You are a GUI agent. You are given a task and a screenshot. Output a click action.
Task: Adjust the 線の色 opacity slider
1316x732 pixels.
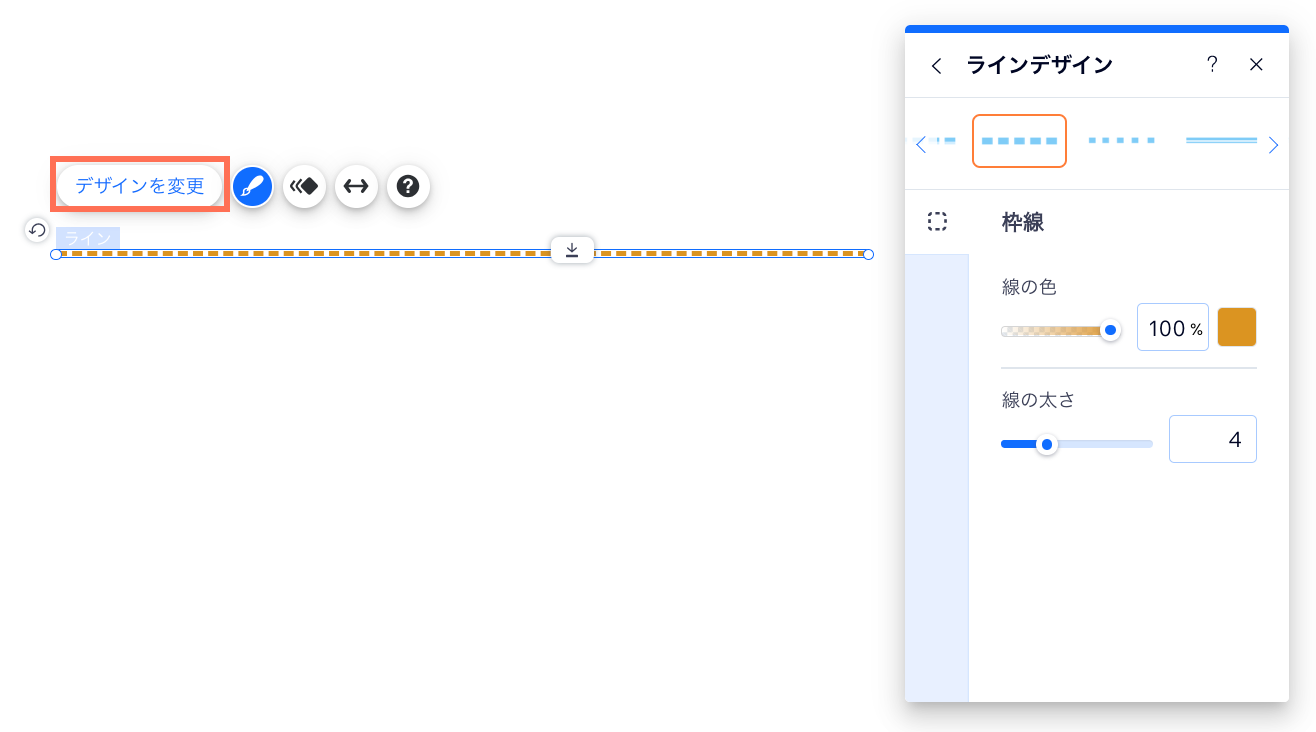pos(1060,330)
